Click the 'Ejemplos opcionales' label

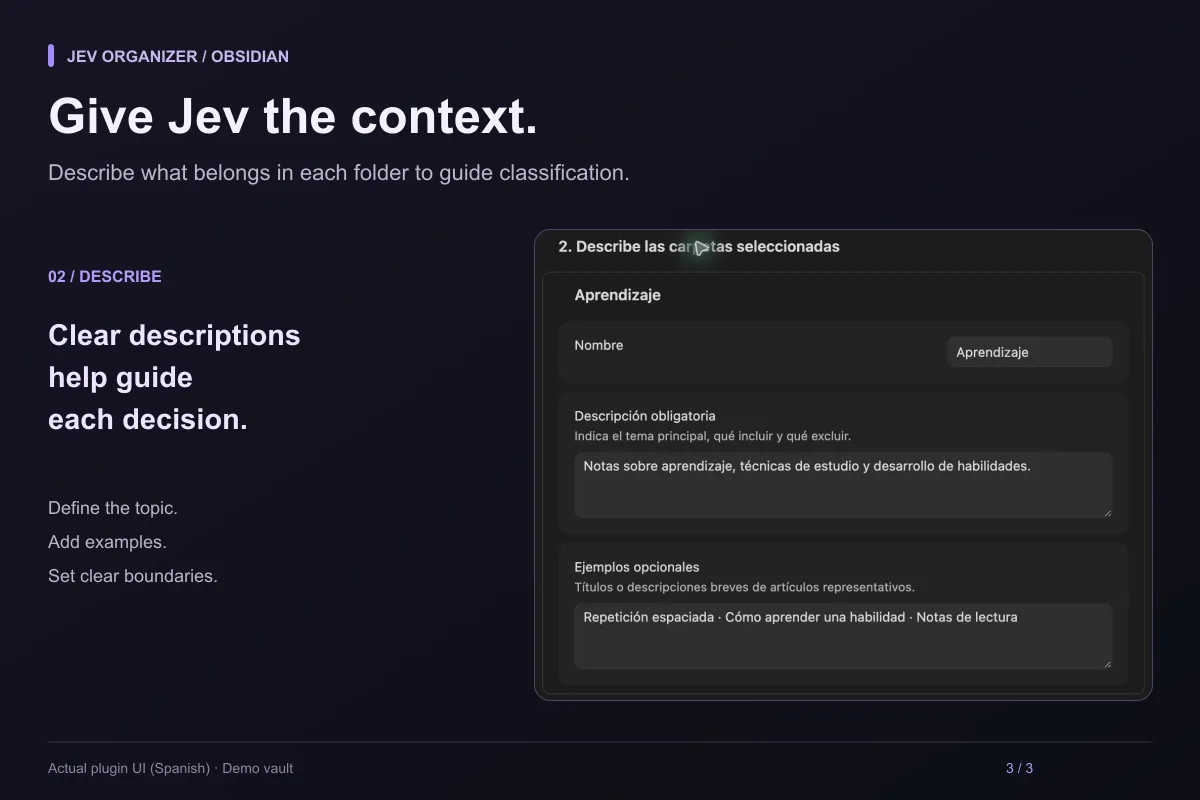point(637,567)
